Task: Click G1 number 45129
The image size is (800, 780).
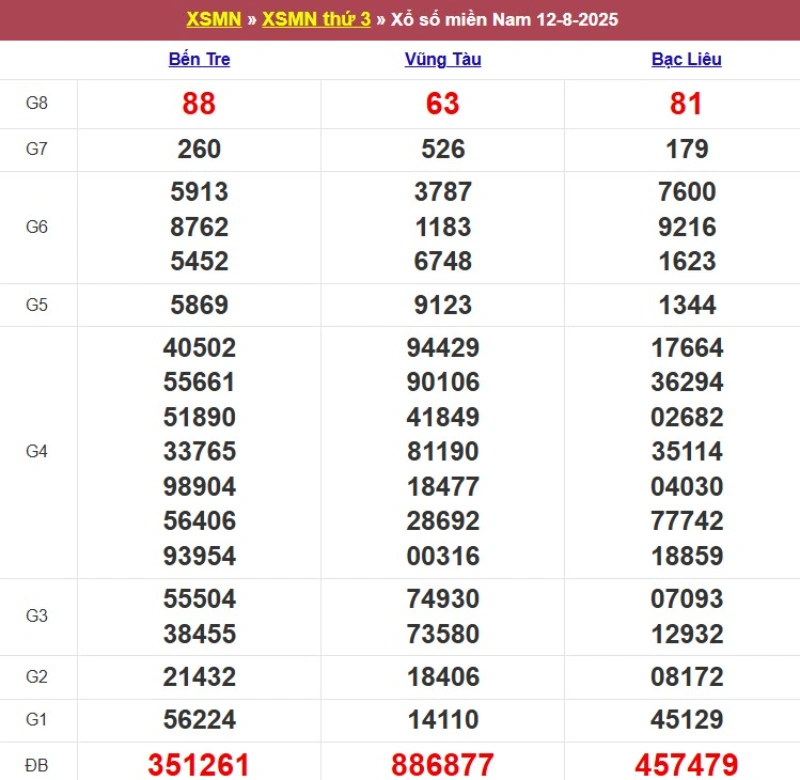Action: pyautogui.click(x=687, y=720)
